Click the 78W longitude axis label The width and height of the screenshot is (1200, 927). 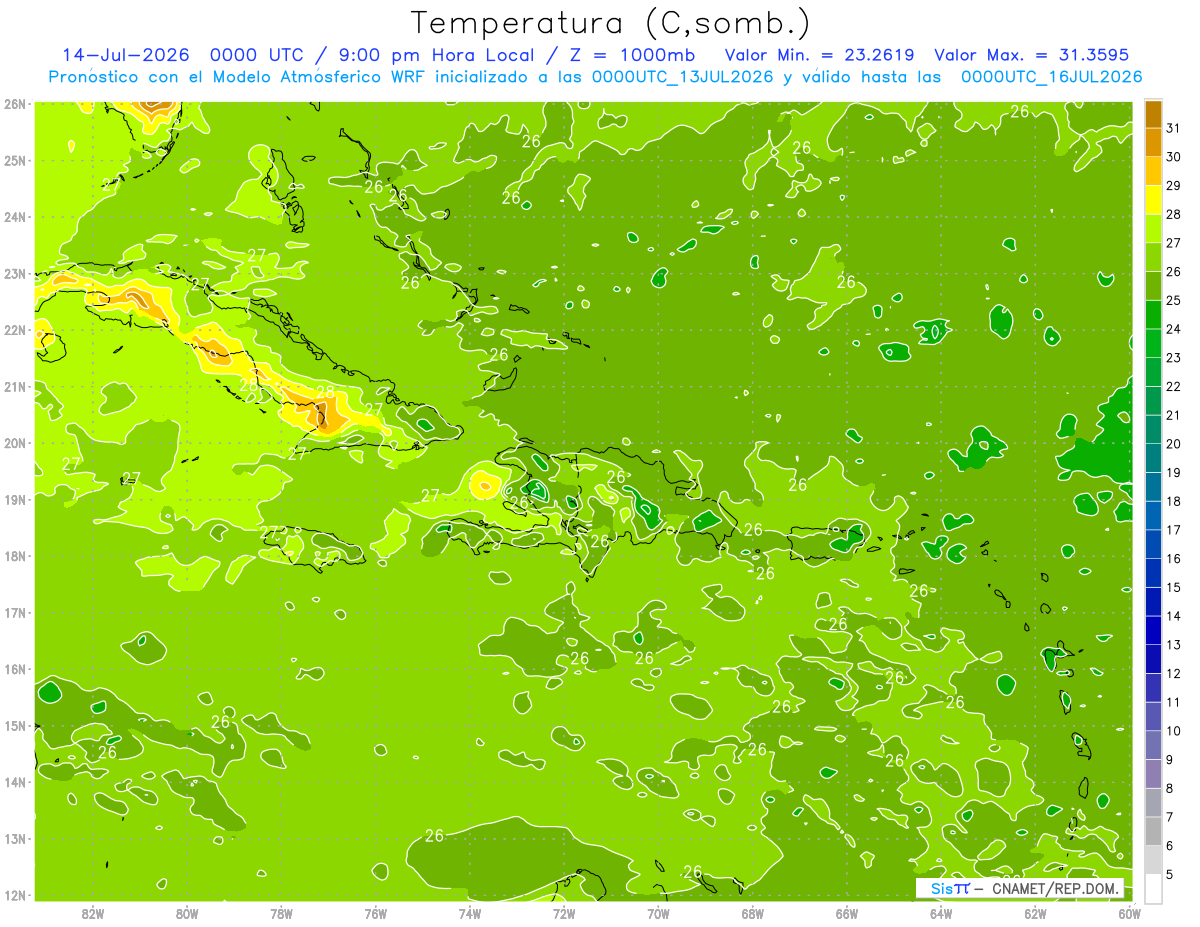[282, 913]
